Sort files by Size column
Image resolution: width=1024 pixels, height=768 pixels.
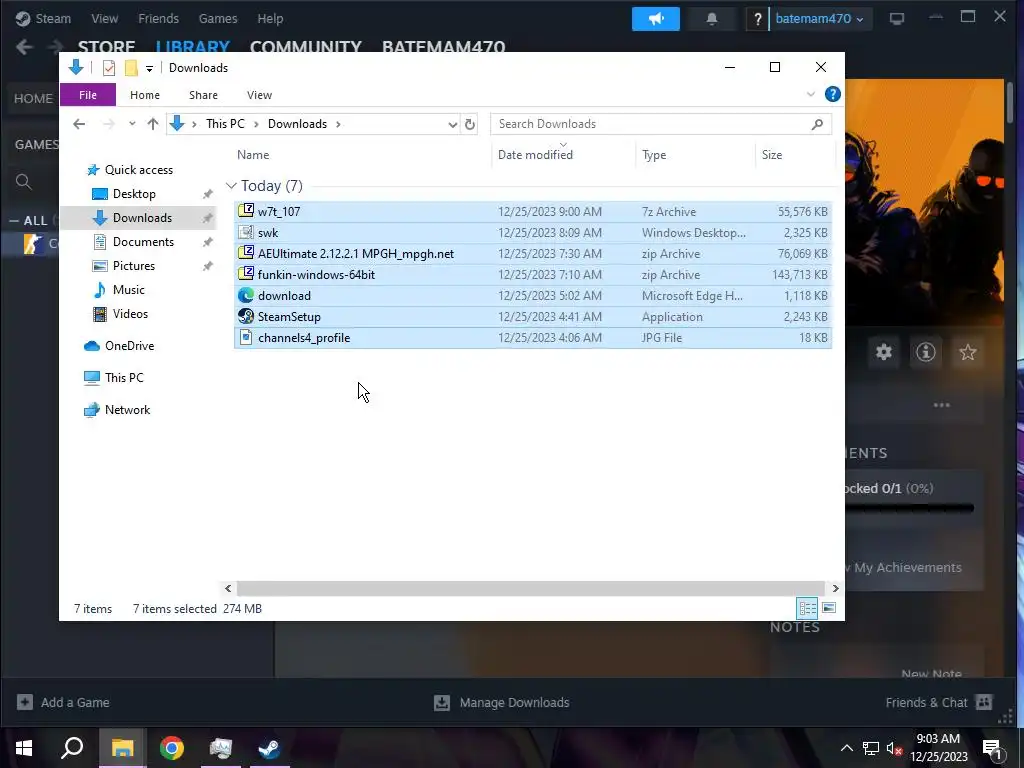(x=795, y=155)
